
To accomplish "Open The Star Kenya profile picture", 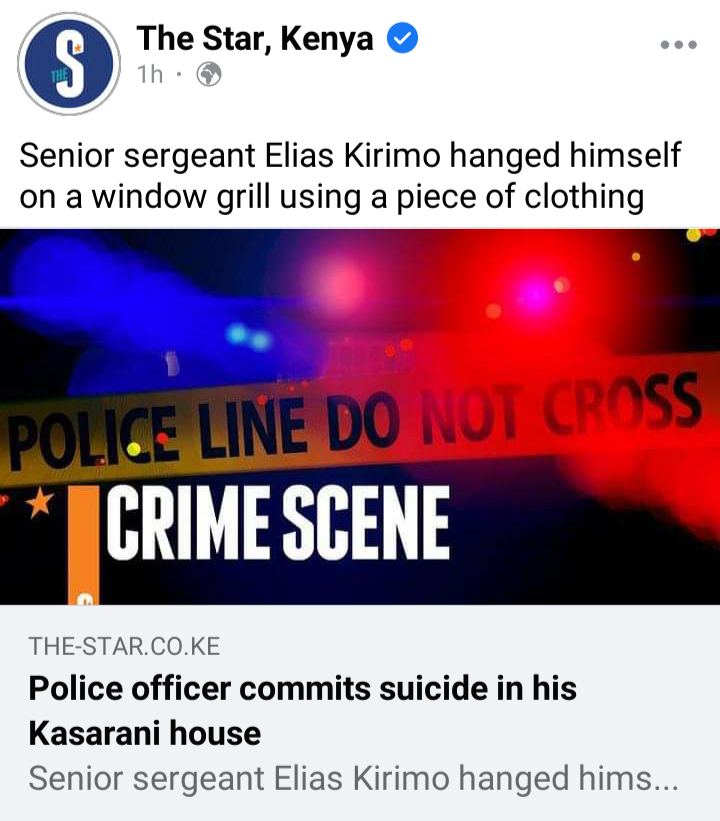I will tap(69, 64).
